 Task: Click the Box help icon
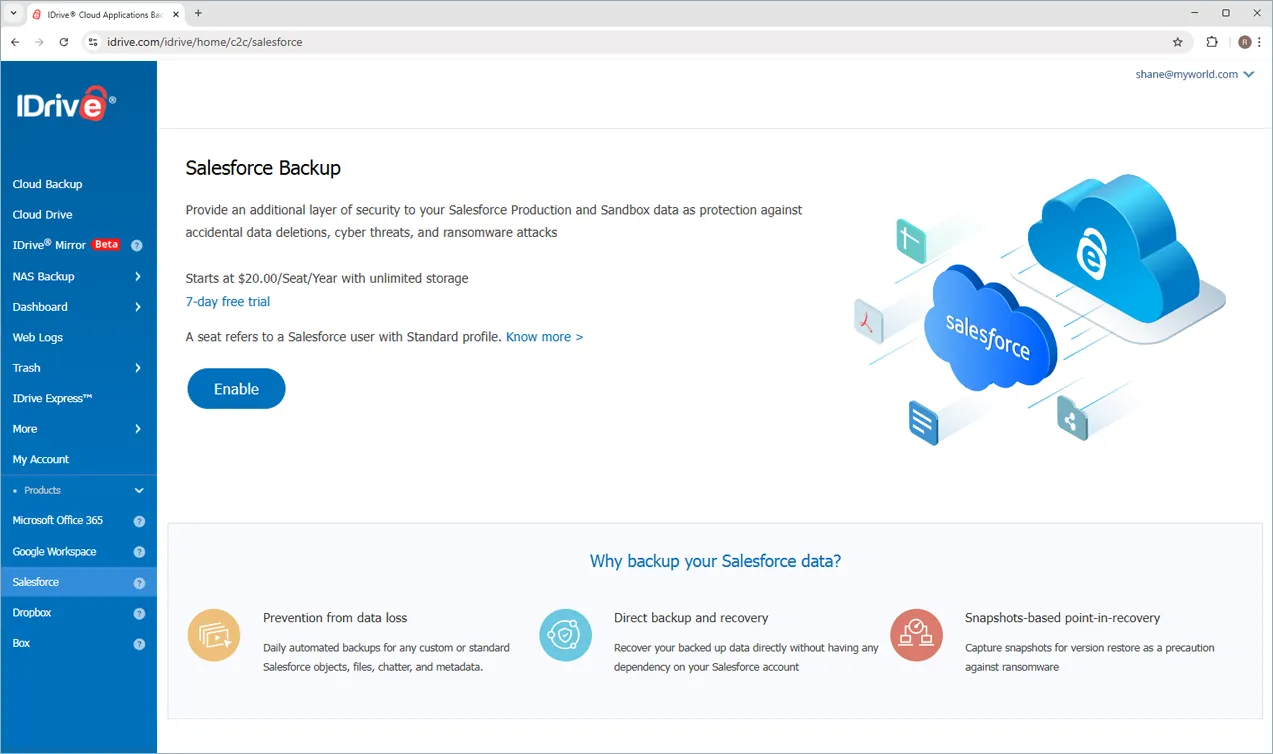click(139, 643)
